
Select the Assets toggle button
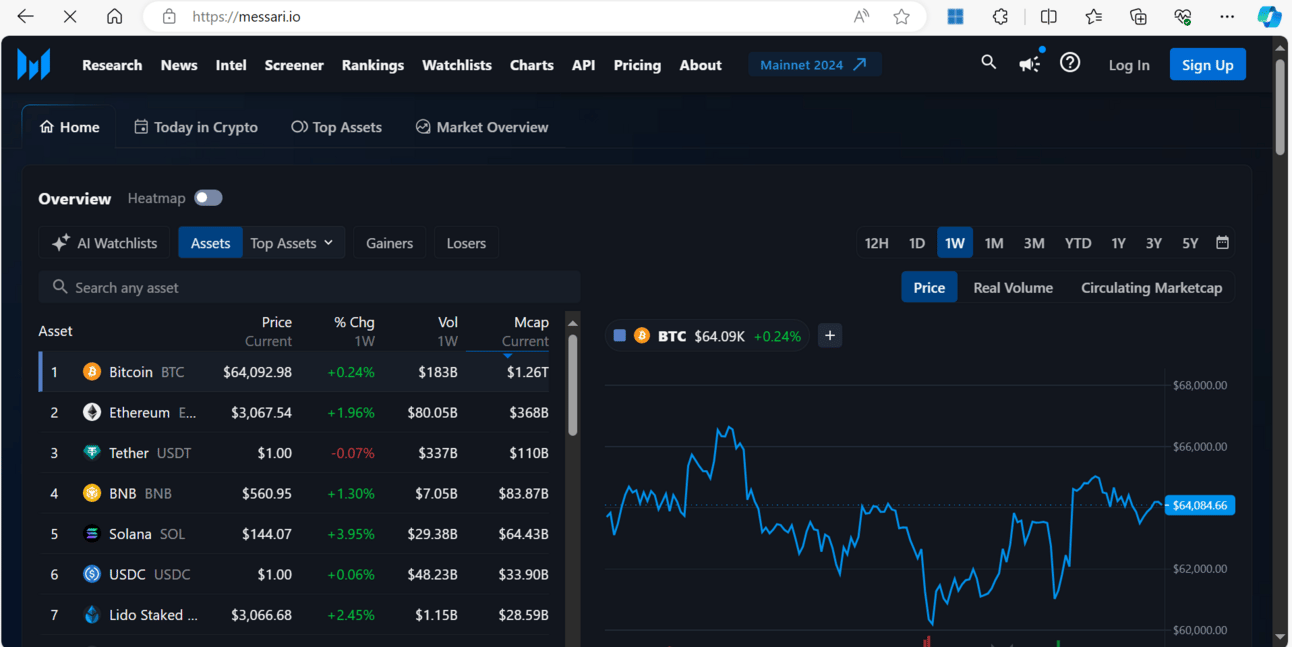pyautogui.click(x=210, y=243)
